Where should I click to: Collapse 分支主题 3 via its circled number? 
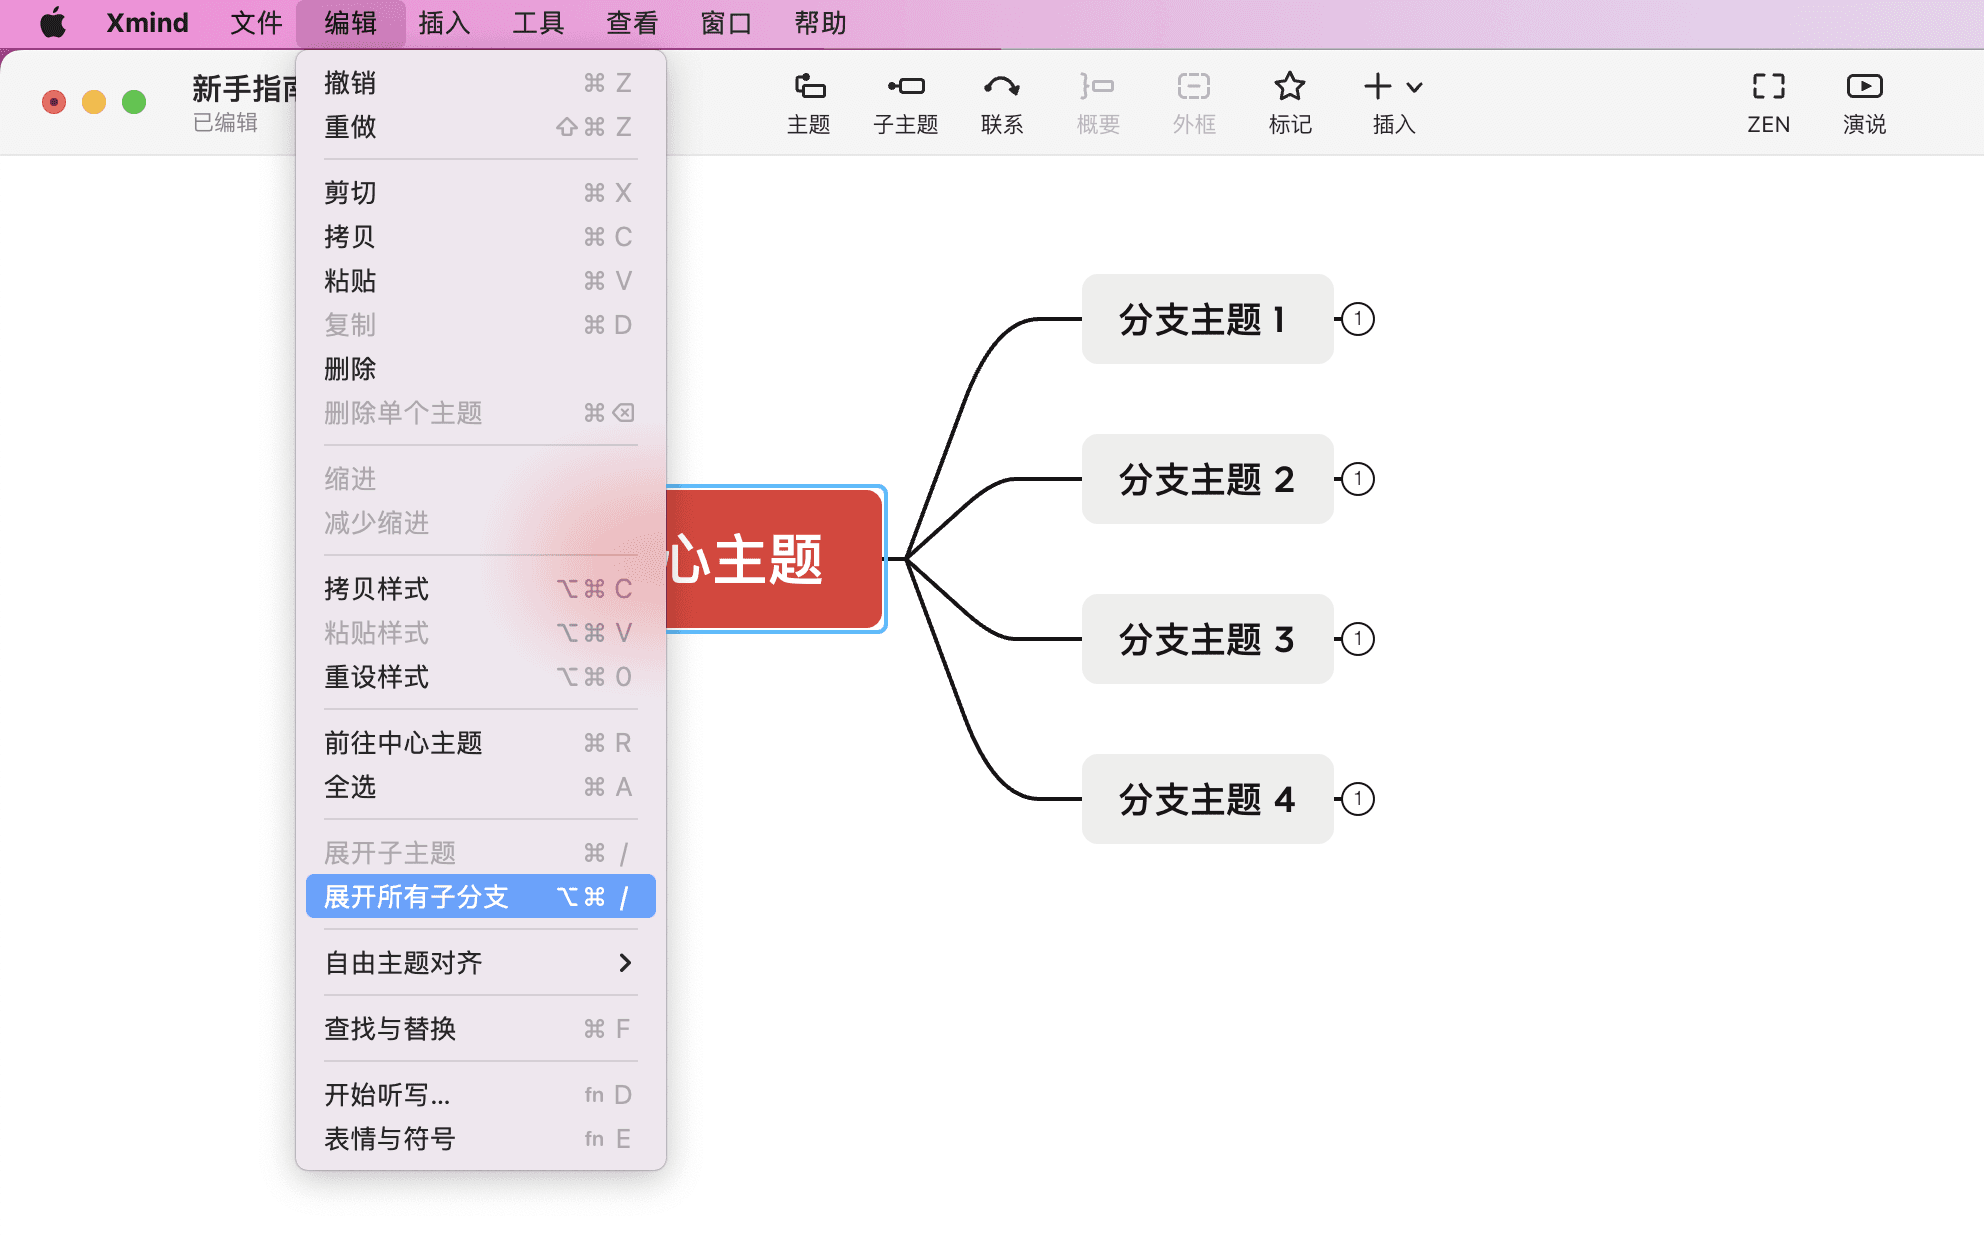click(1358, 638)
